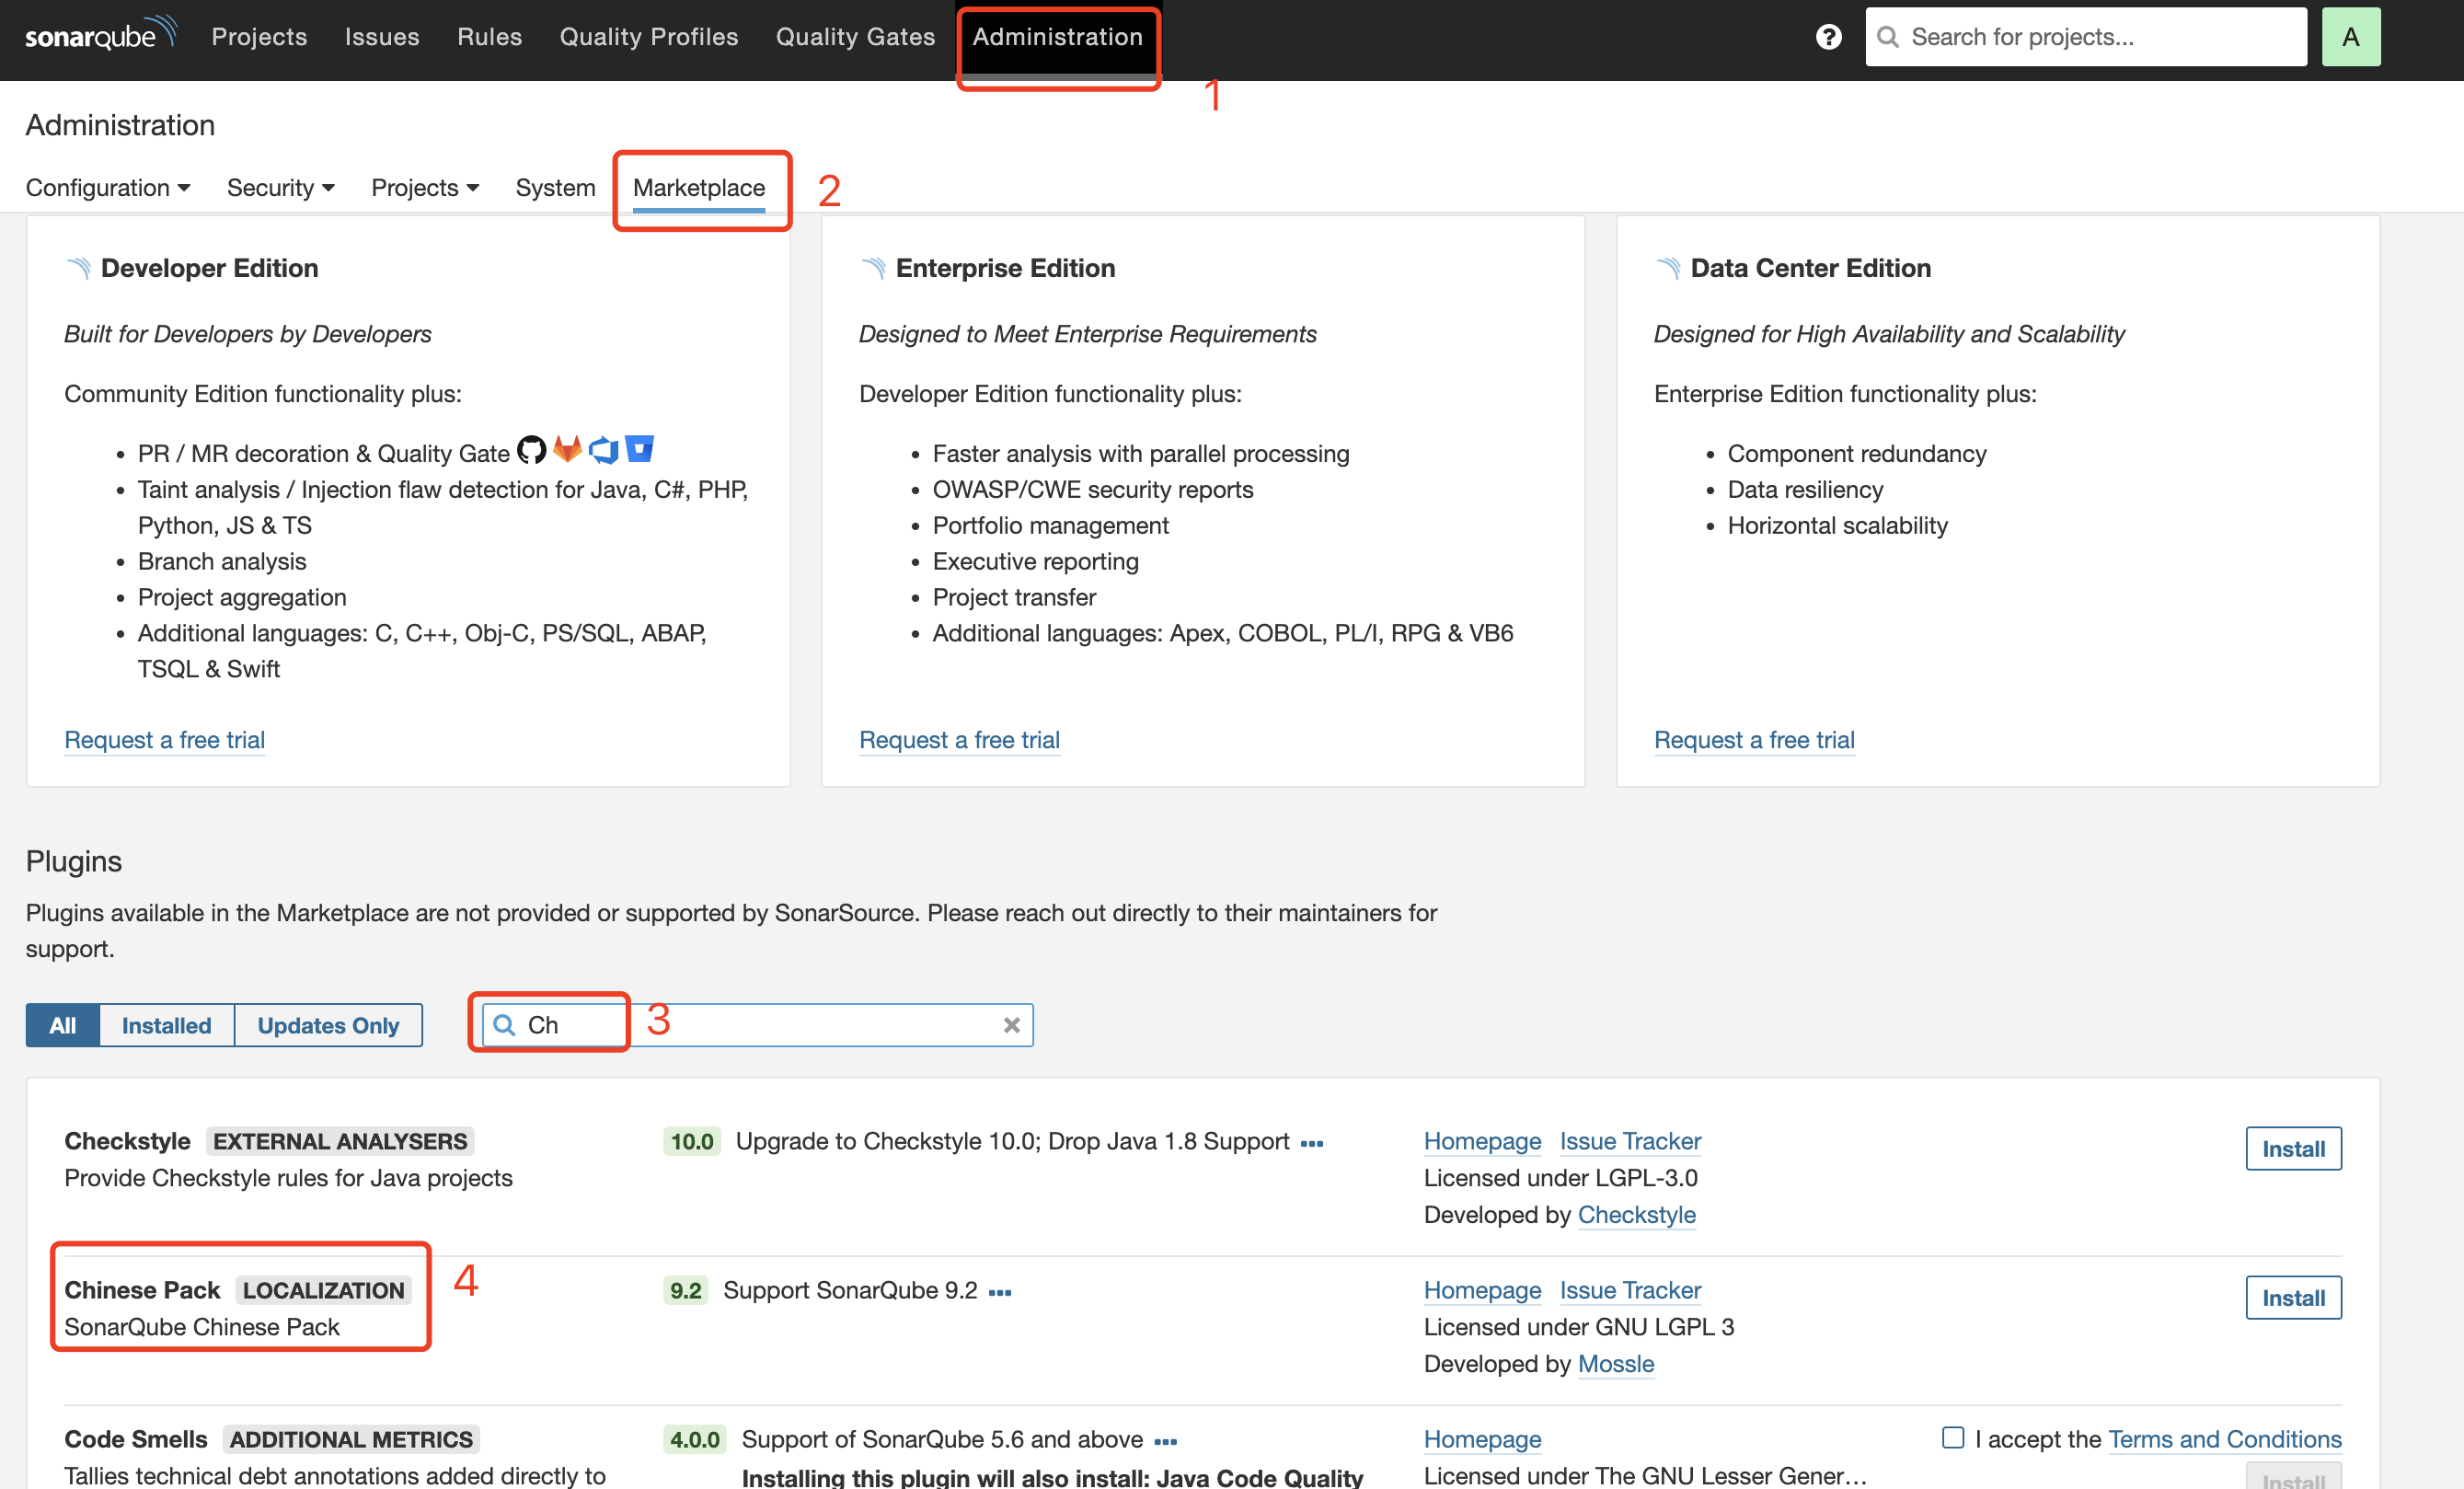Open the Checkstyle Homepage link
The image size is (2464, 1489).
click(x=1482, y=1141)
